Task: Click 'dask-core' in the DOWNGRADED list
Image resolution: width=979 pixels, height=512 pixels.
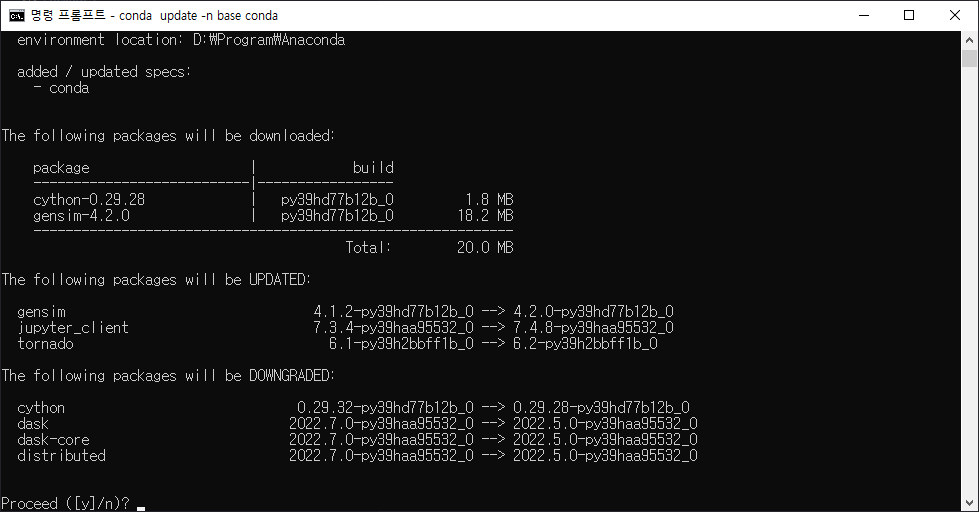Action: [x=53, y=440]
